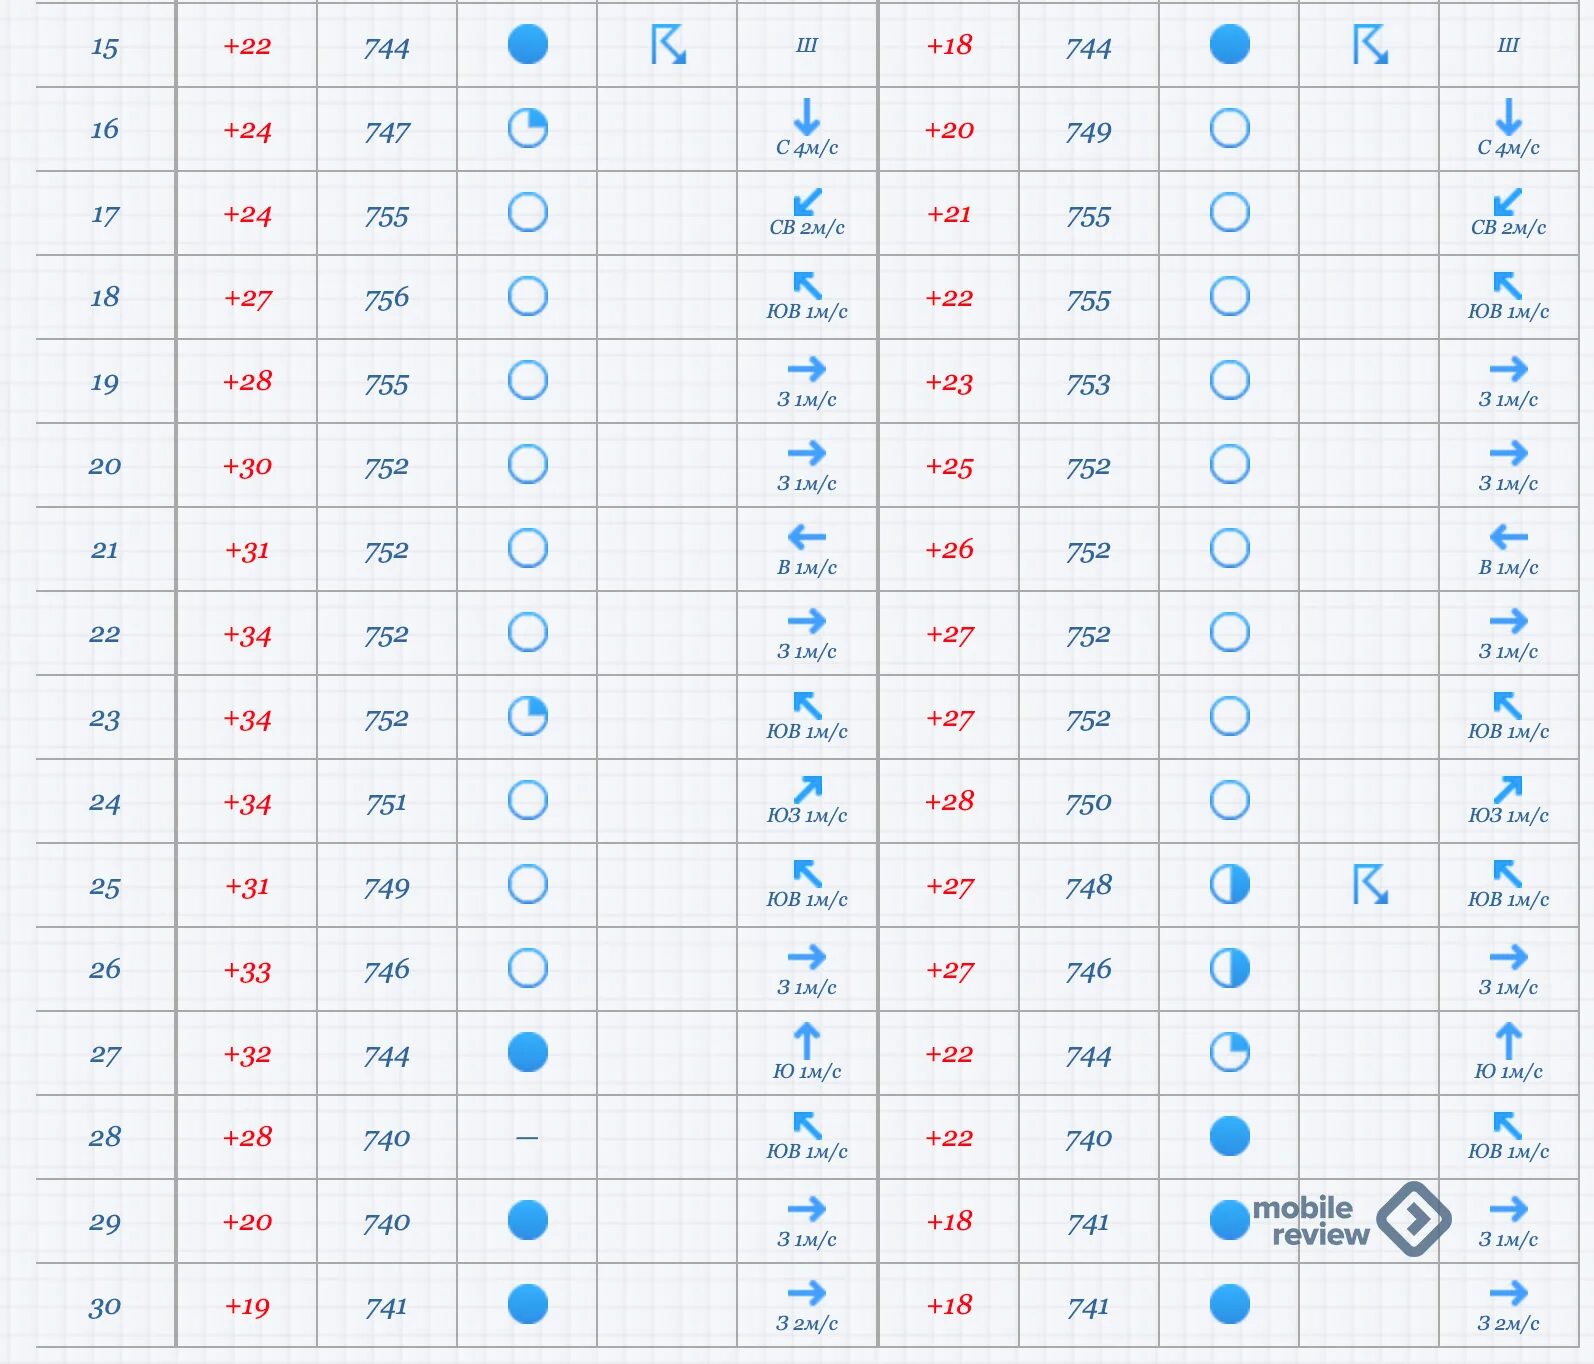Click the dash cloud cell on day 28

point(527,1137)
